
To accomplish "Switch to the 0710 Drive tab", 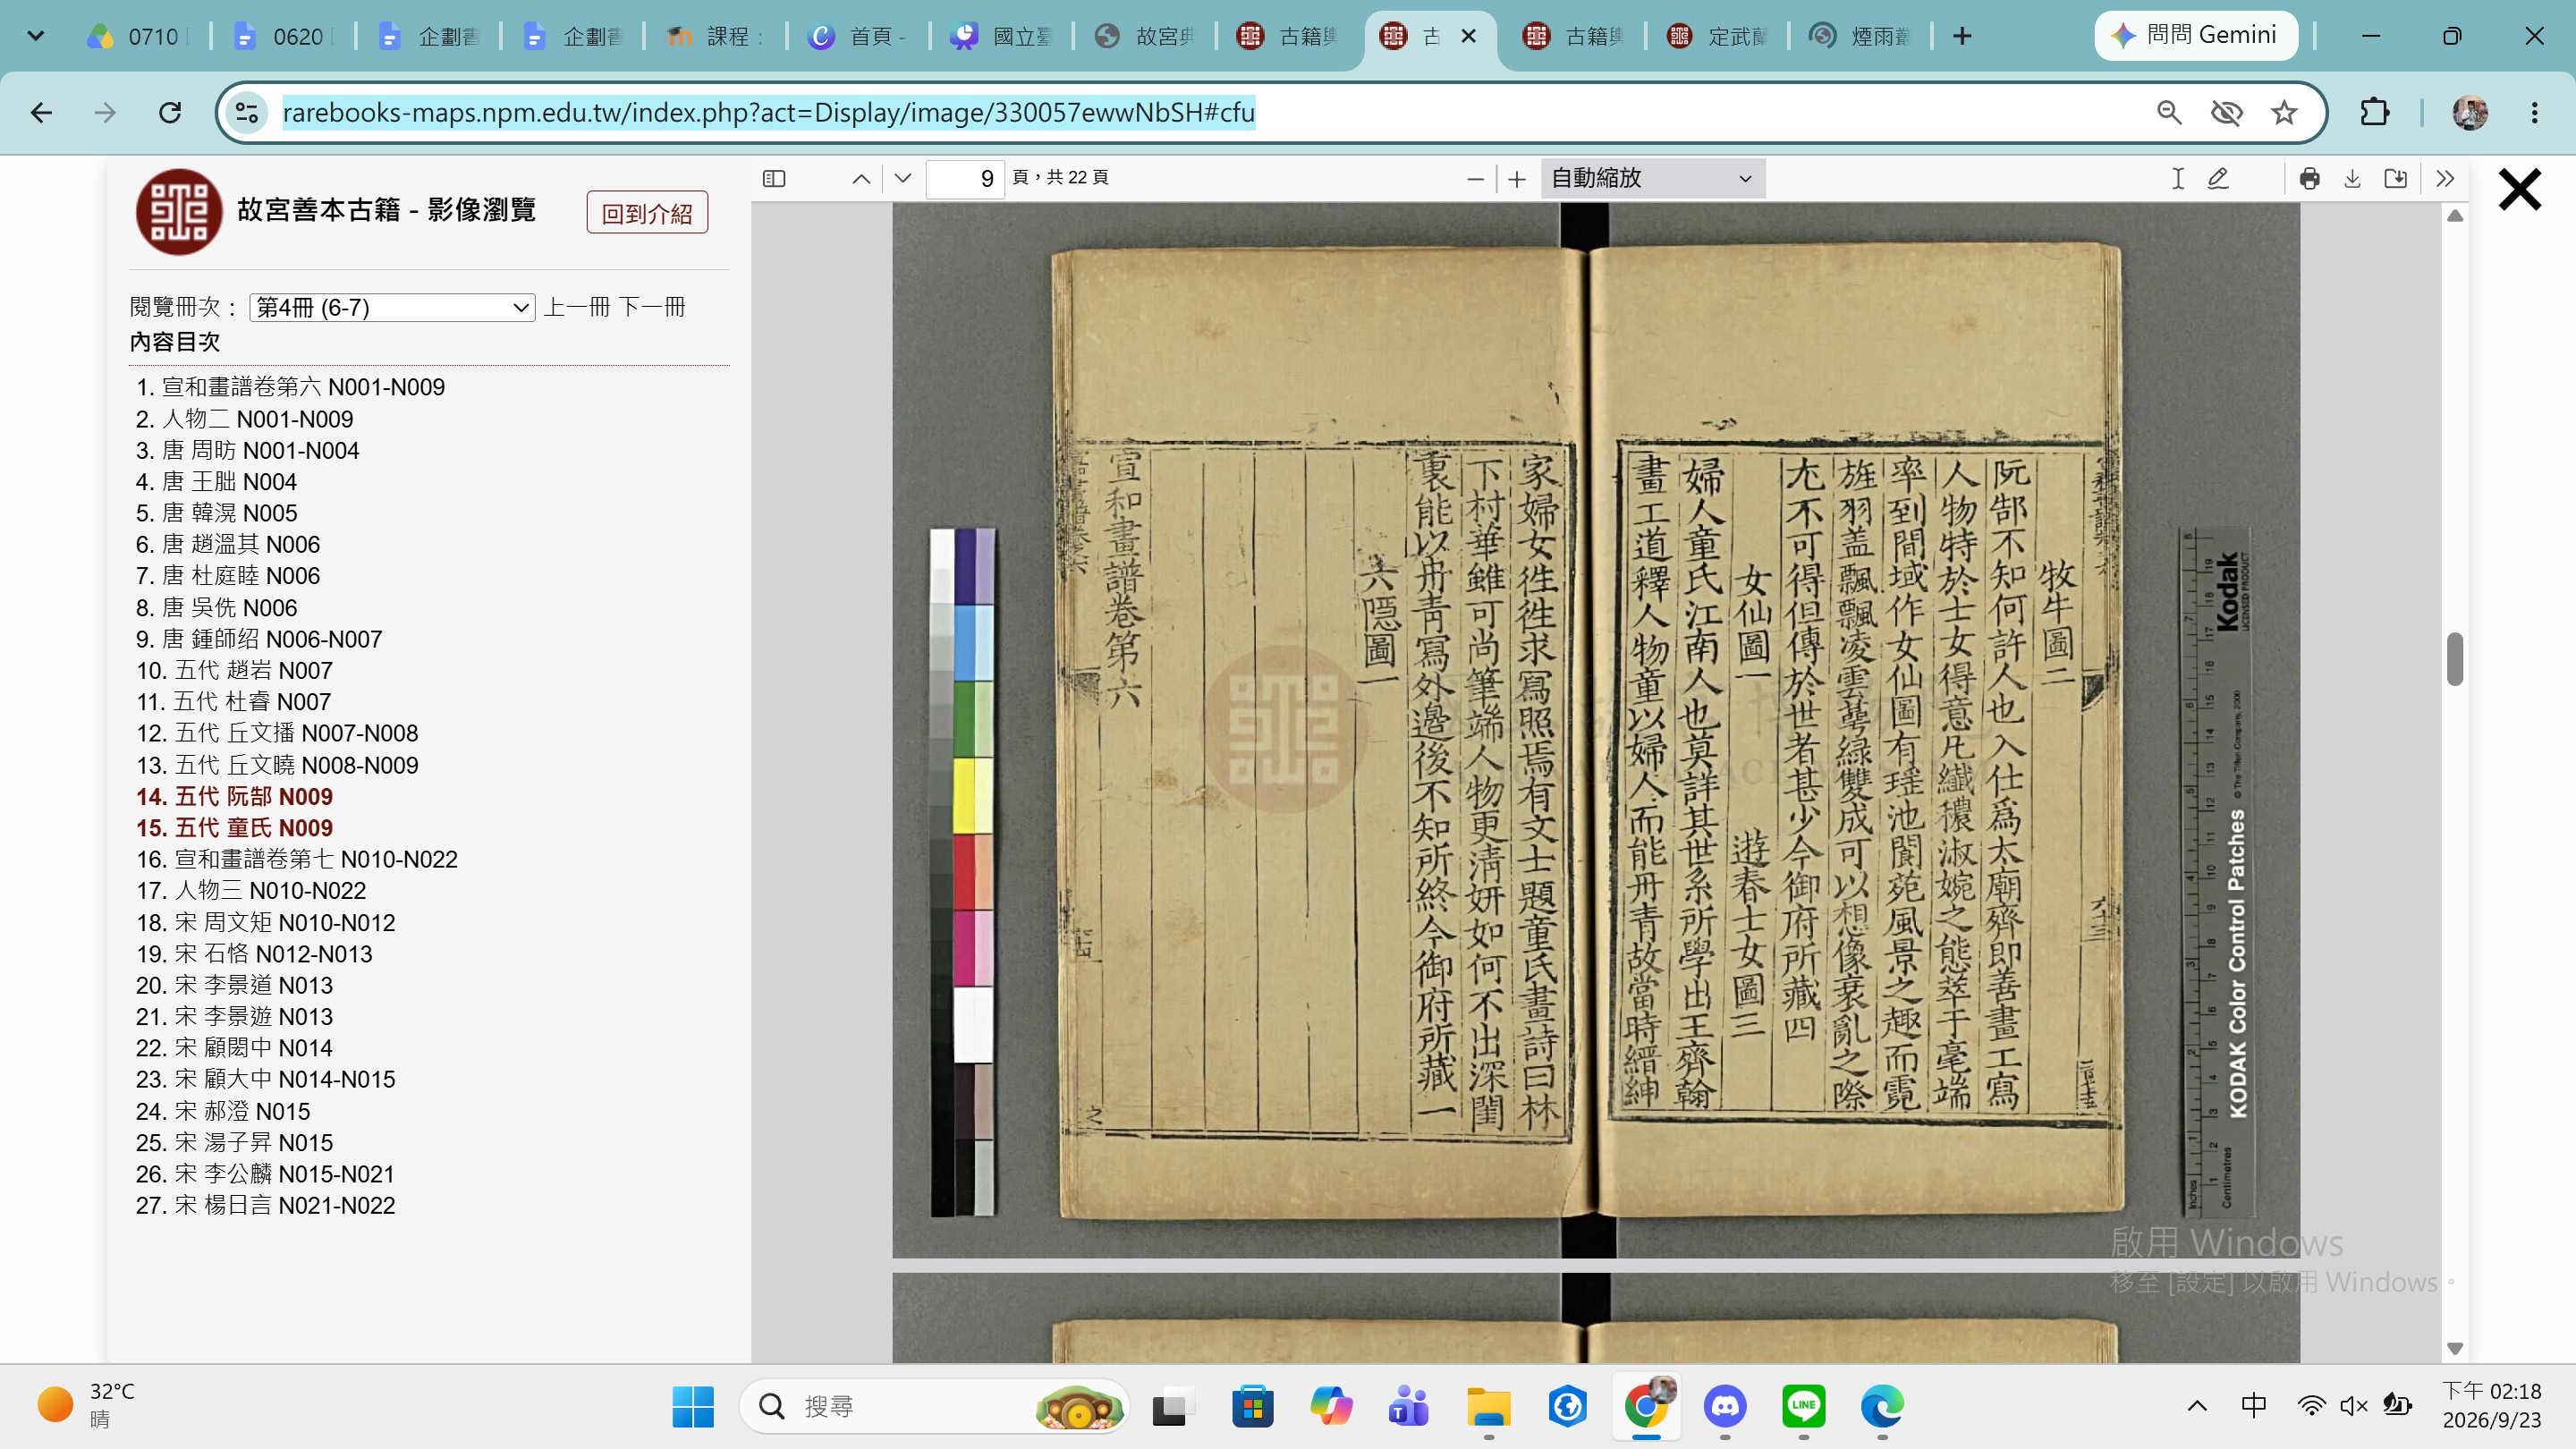I will coord(137,36).
